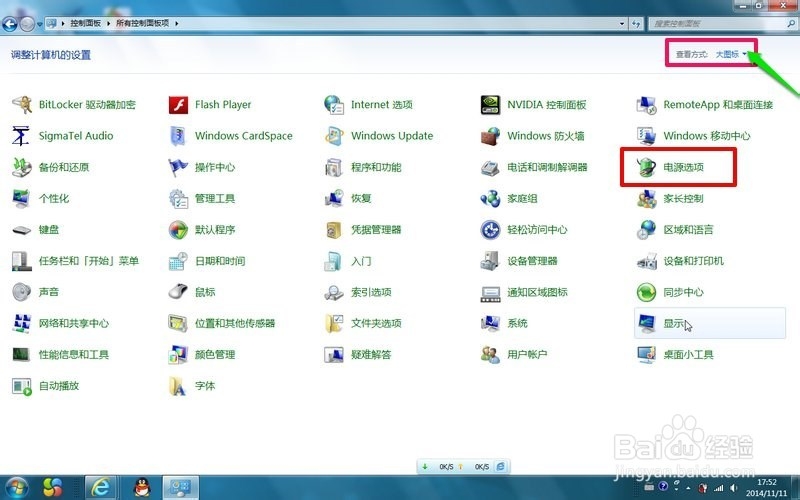
Task: Open 任务栏和「开始」菜单 link
Action: (89, 261)
